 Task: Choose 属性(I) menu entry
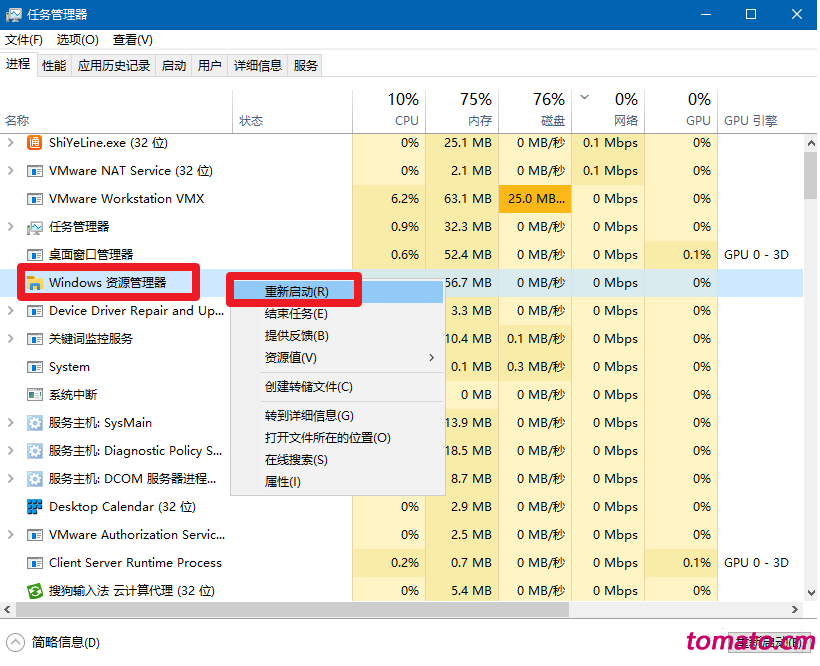338,482
